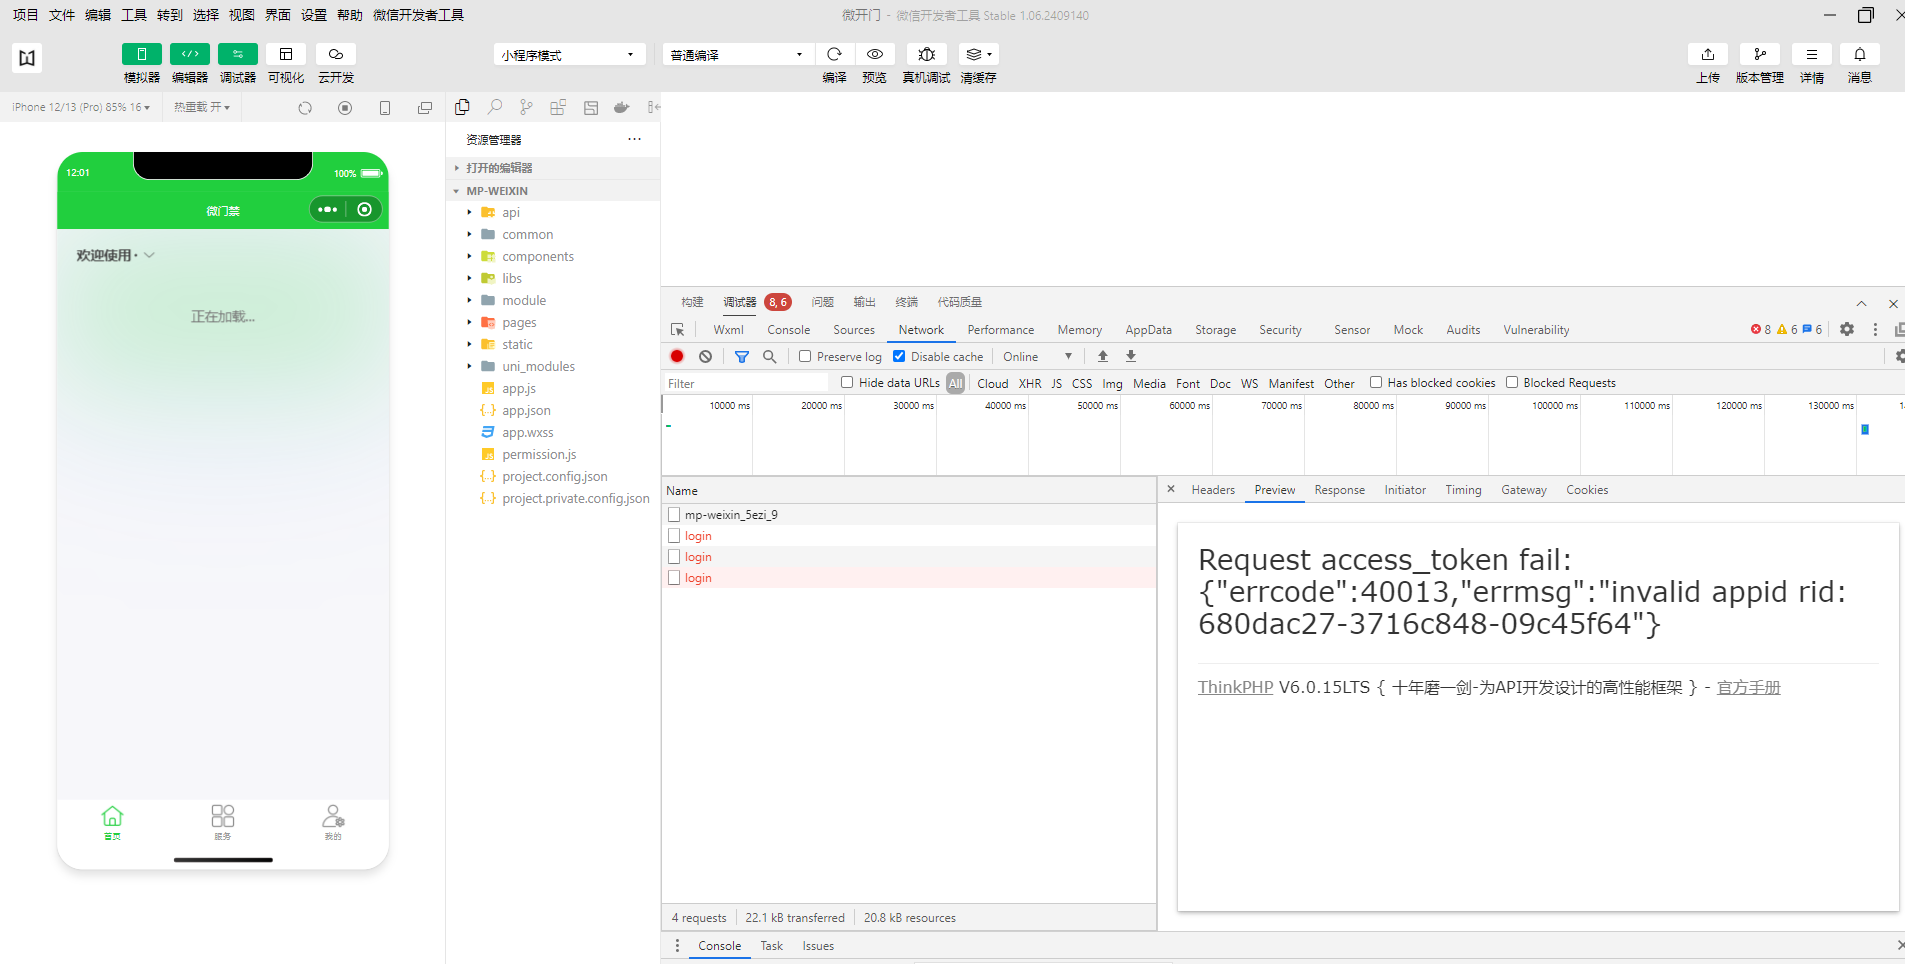Open cloud development (云开发)

[x=336, y=54]
